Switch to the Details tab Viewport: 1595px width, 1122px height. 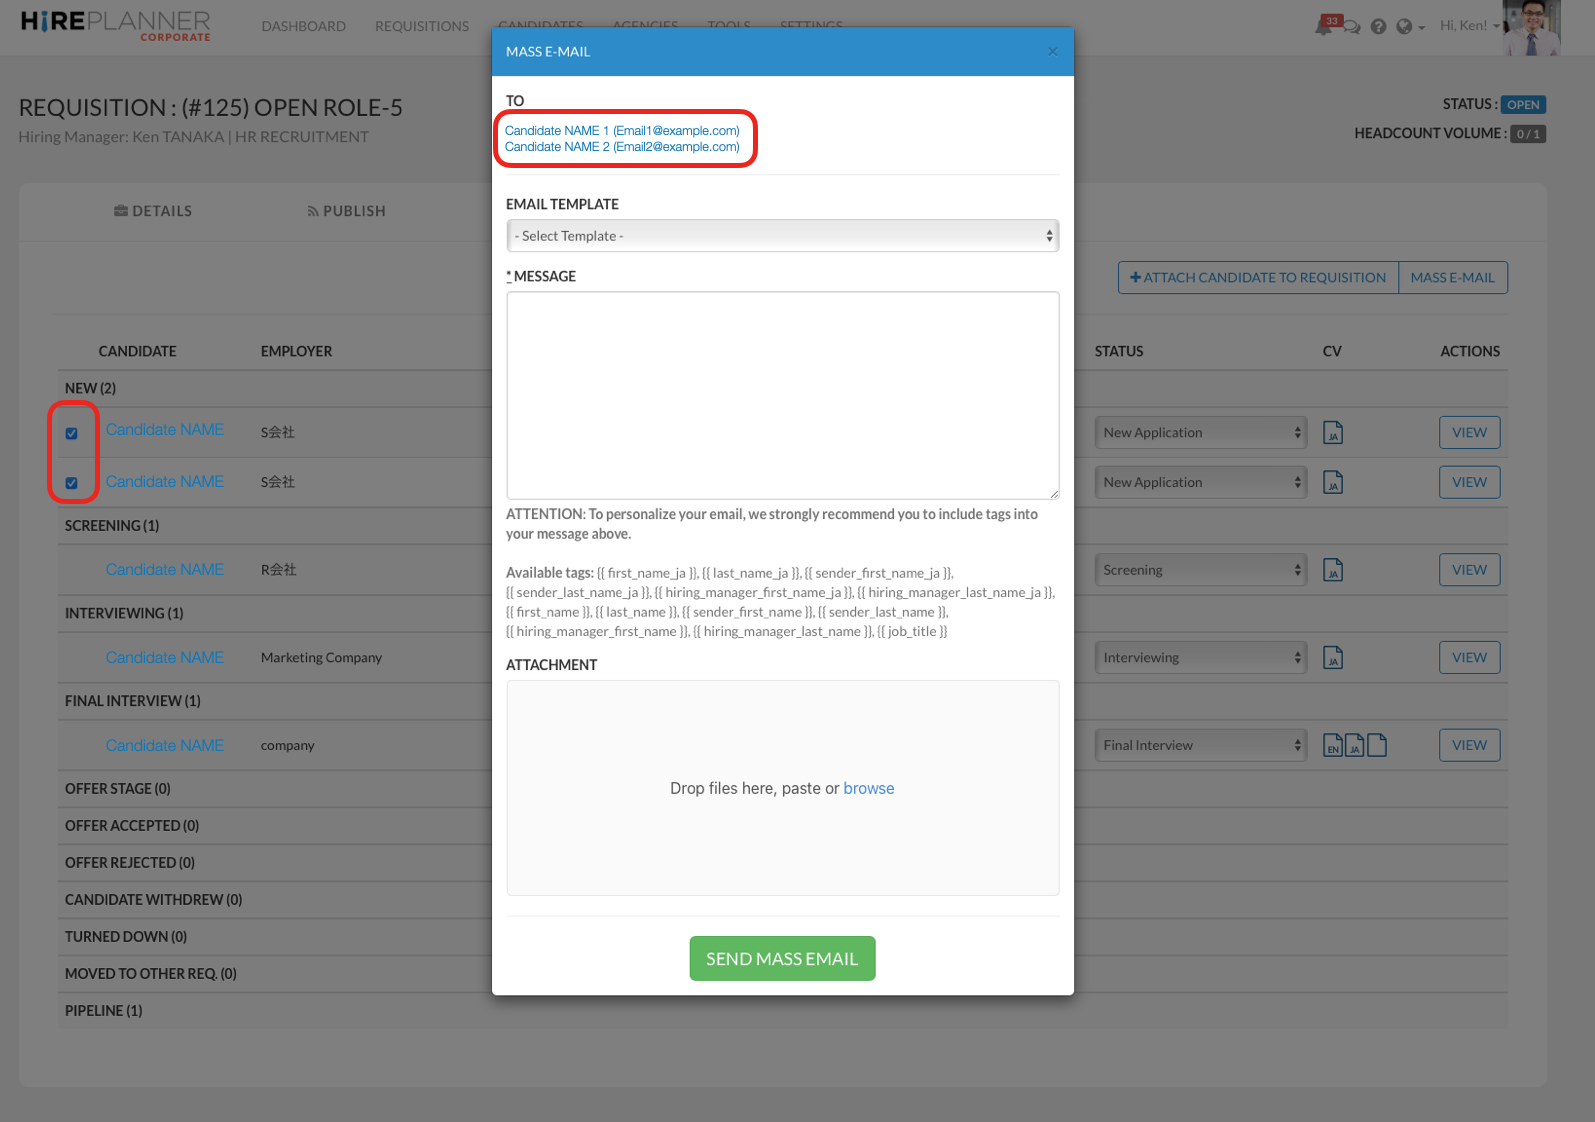click(153, 211)
